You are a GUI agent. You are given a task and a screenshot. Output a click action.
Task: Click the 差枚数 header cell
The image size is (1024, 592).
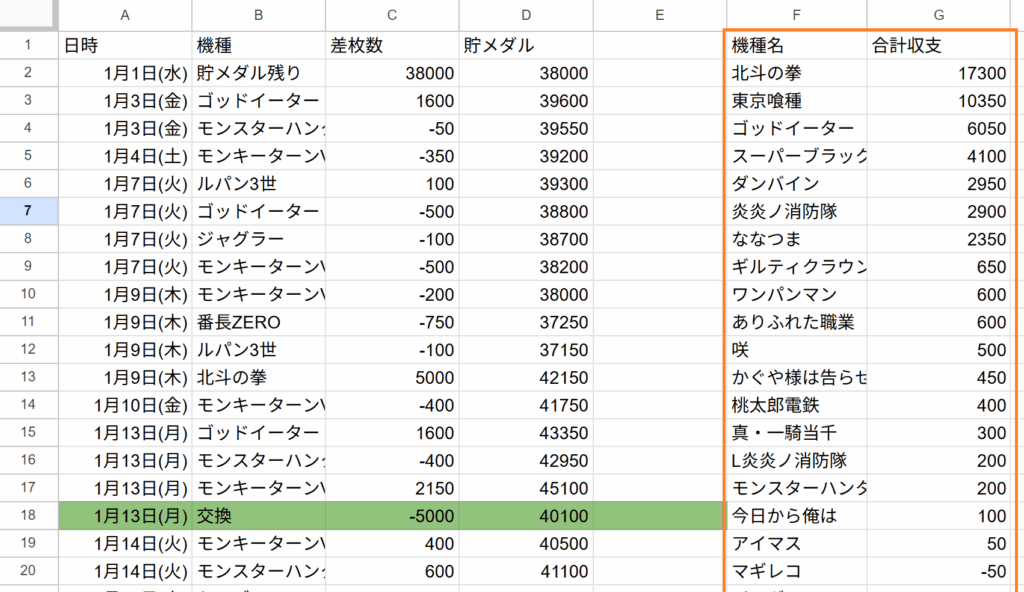point(392,45)
